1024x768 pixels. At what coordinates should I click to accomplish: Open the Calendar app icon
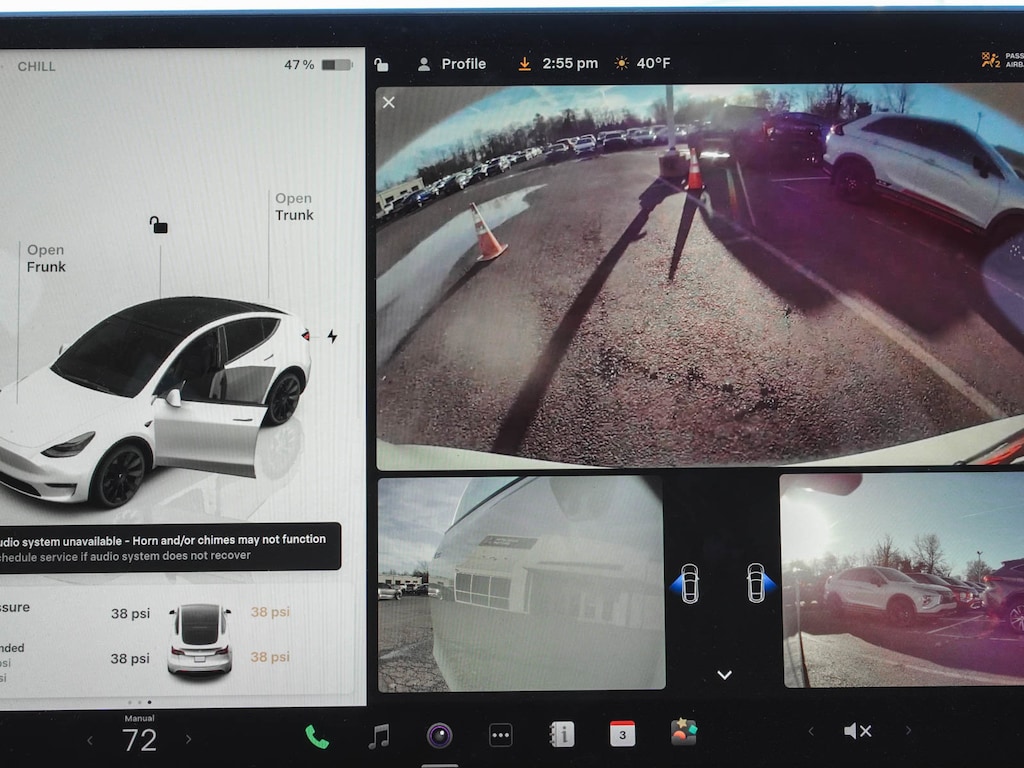(622, 734)
